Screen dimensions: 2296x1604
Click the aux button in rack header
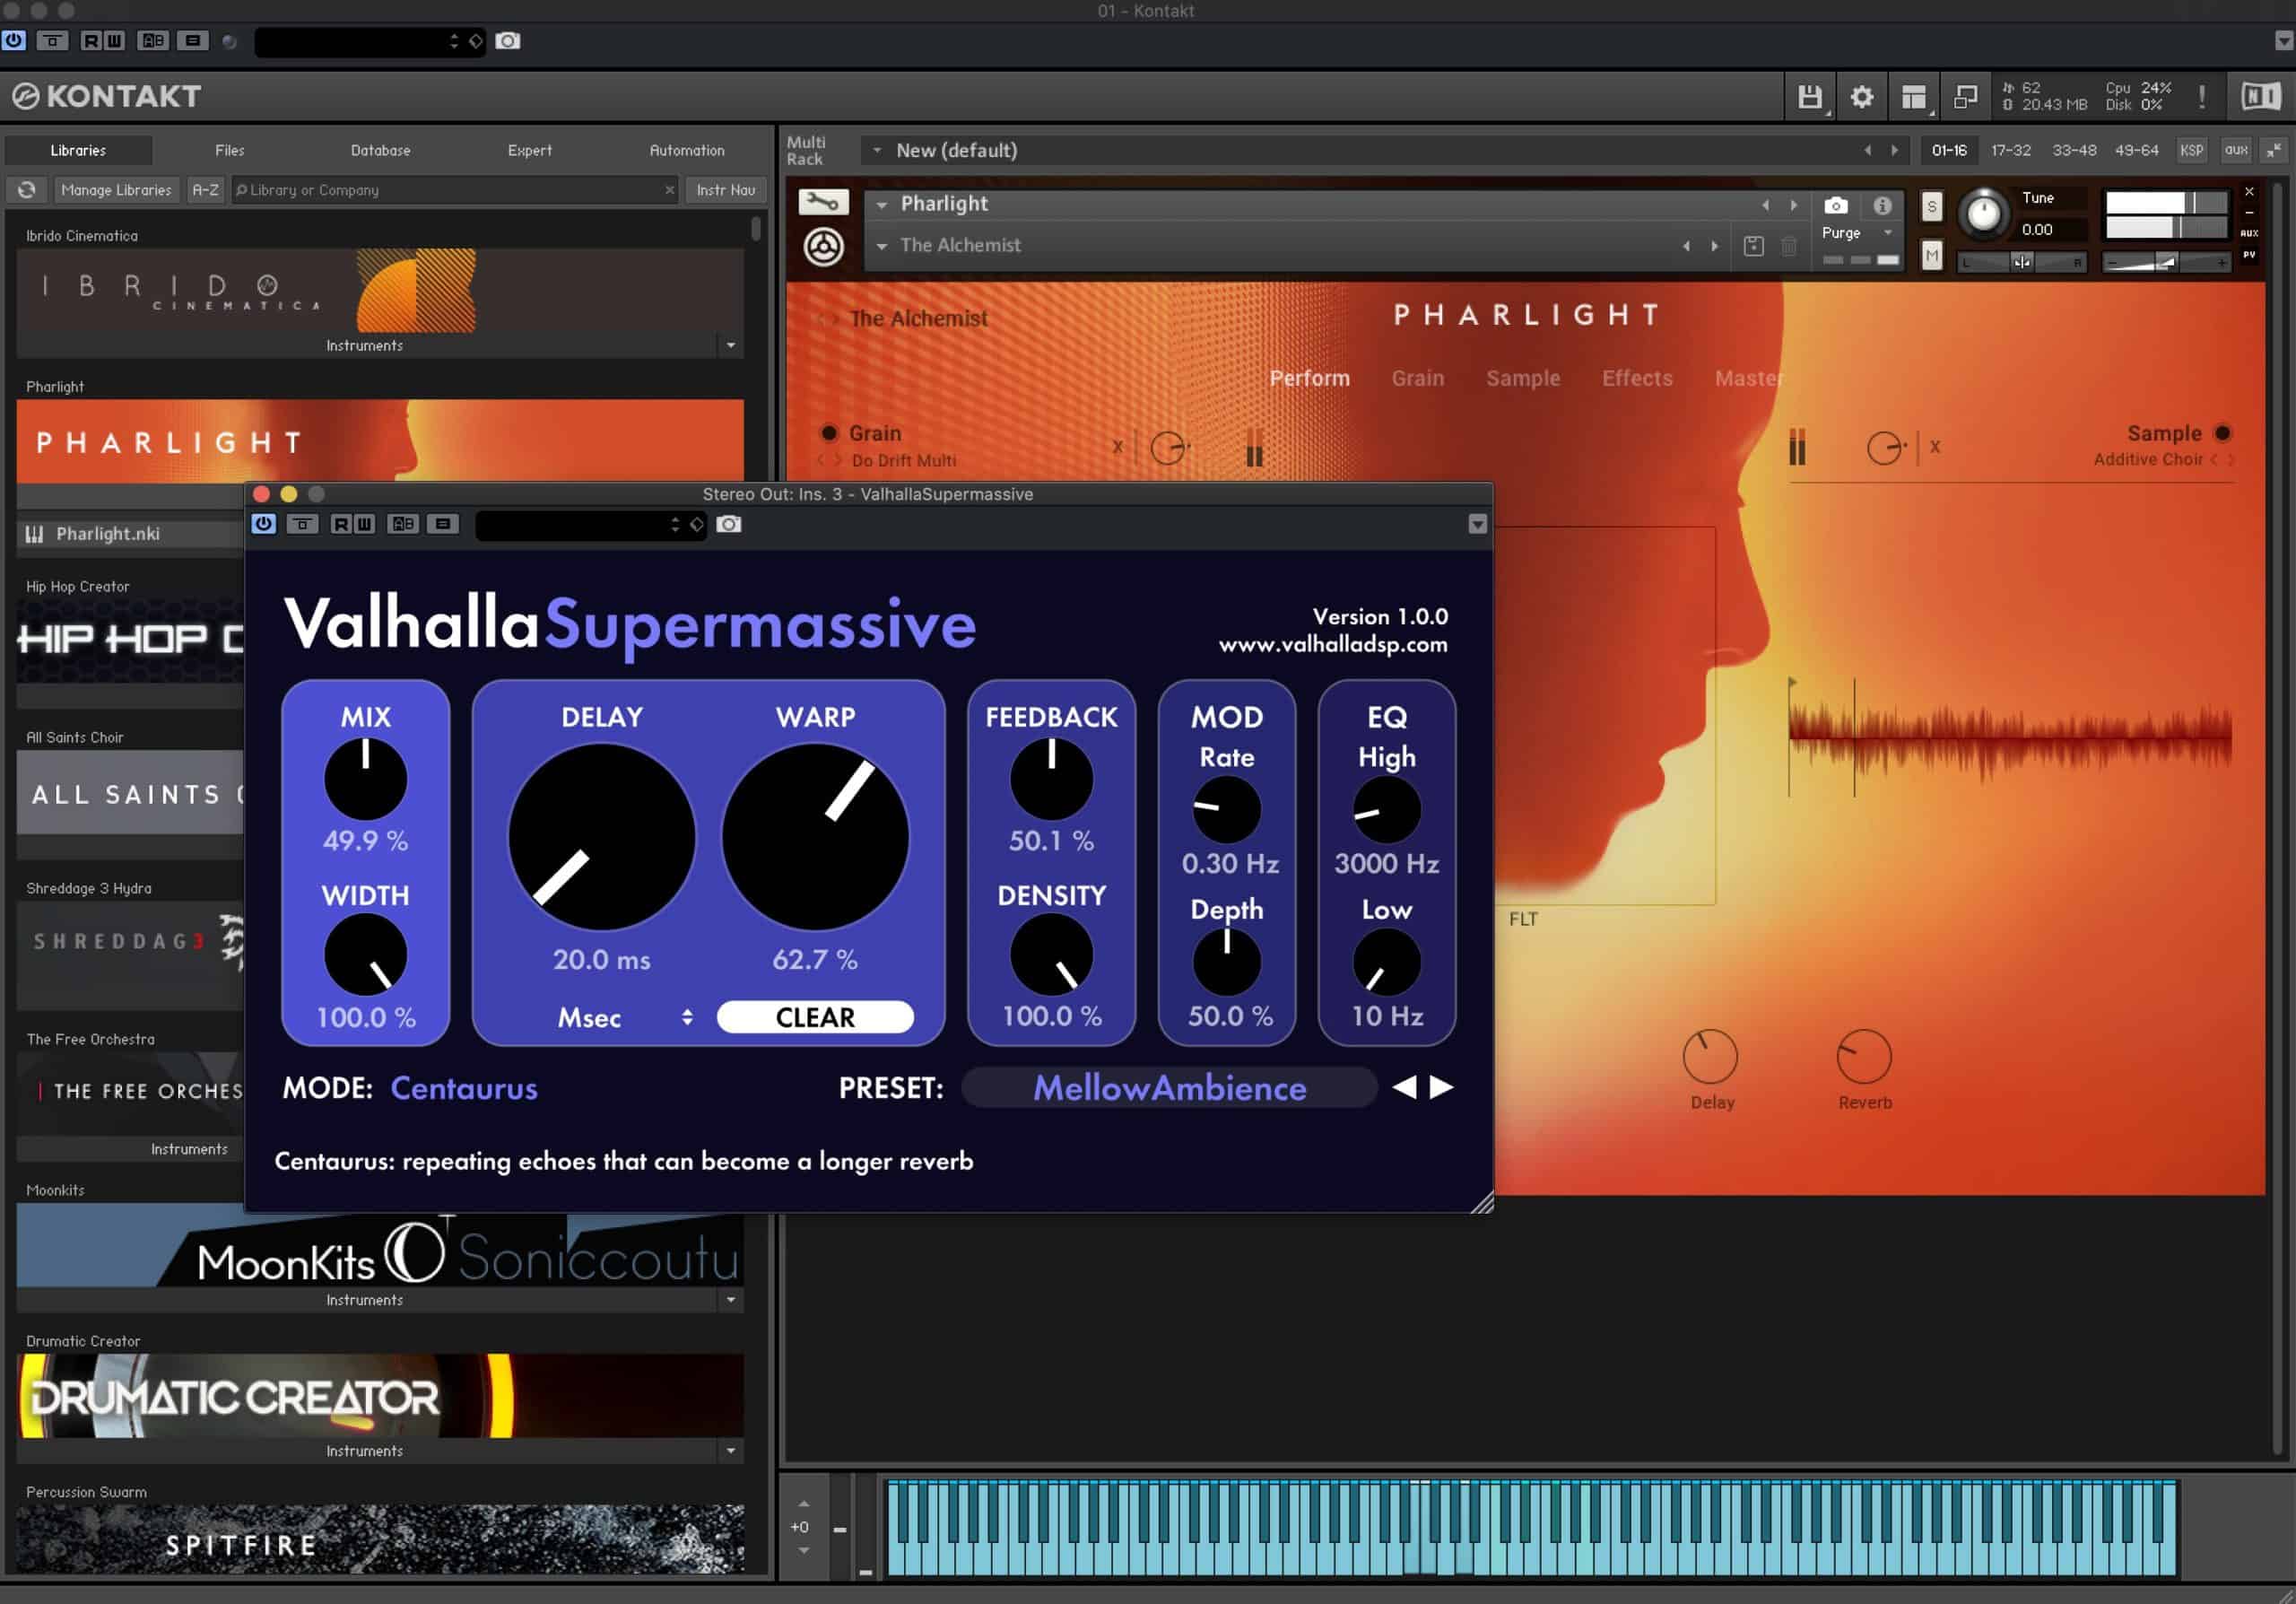click(x=2236, y=150)
